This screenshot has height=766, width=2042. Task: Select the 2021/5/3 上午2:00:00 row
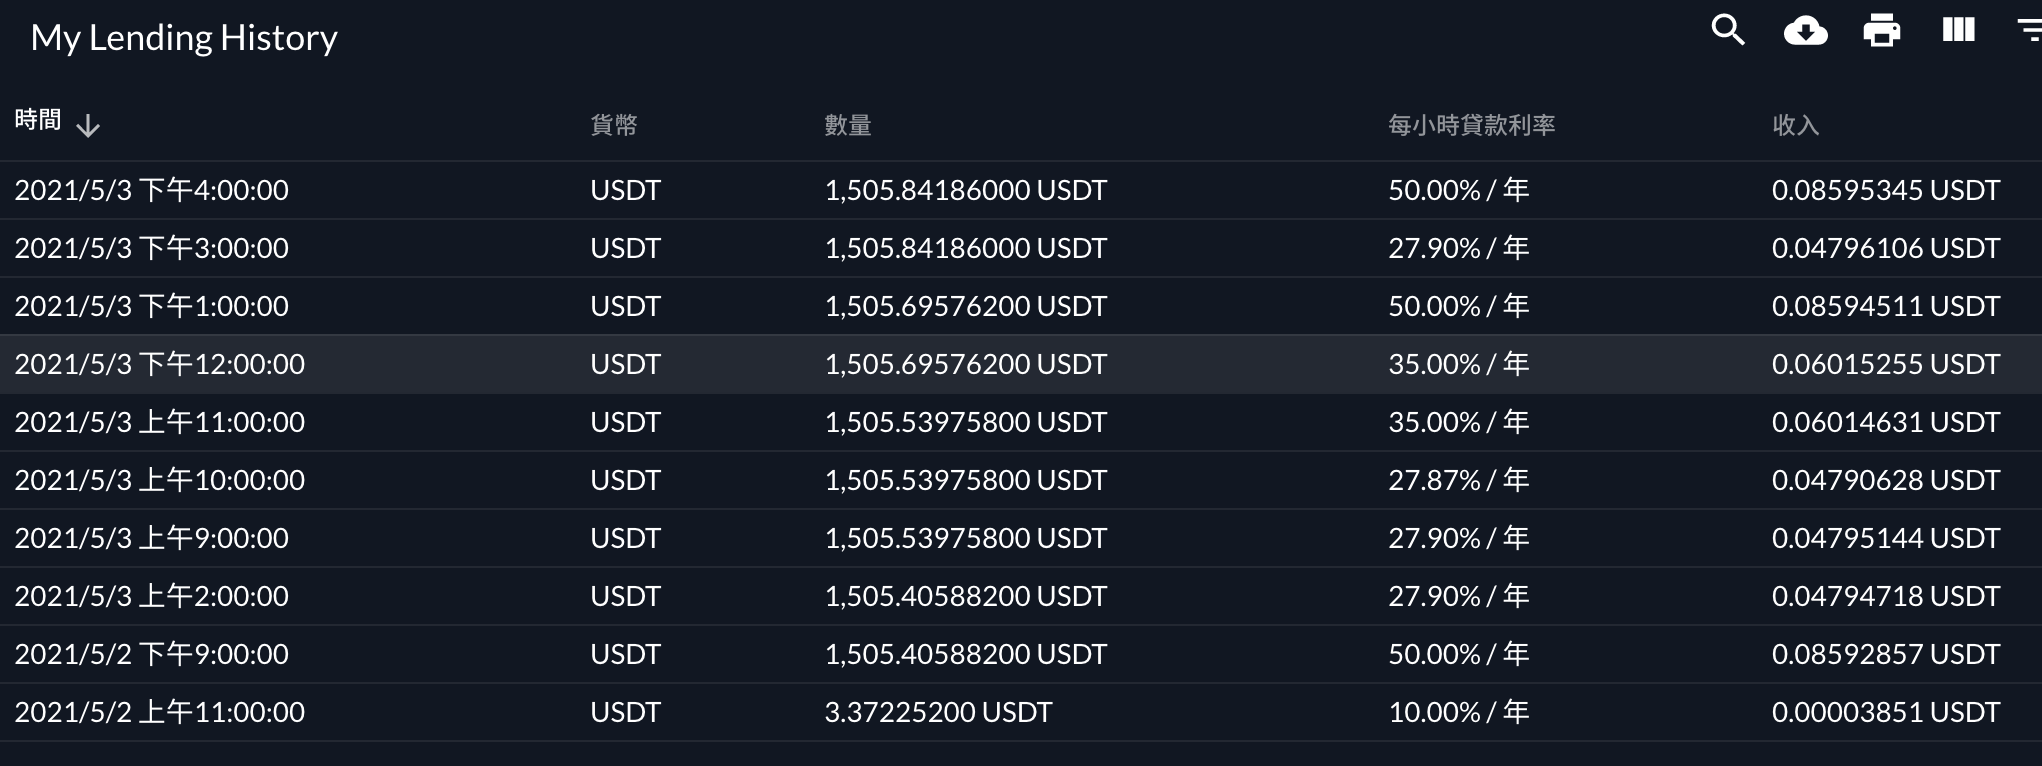click(x=1021, y=596)
